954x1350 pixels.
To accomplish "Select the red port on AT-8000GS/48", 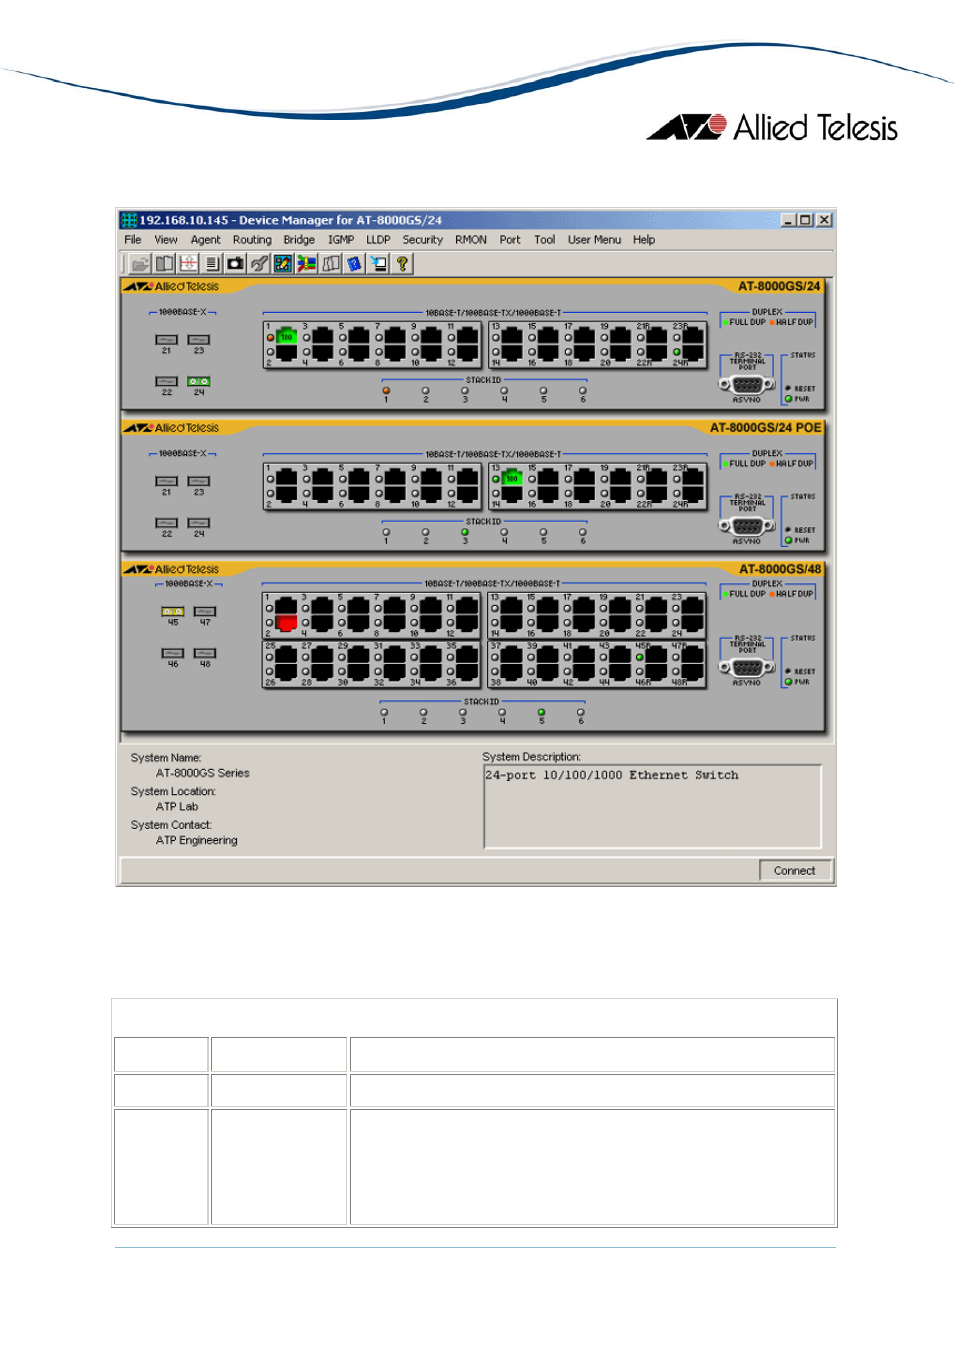I will click(x=286, y=623).
